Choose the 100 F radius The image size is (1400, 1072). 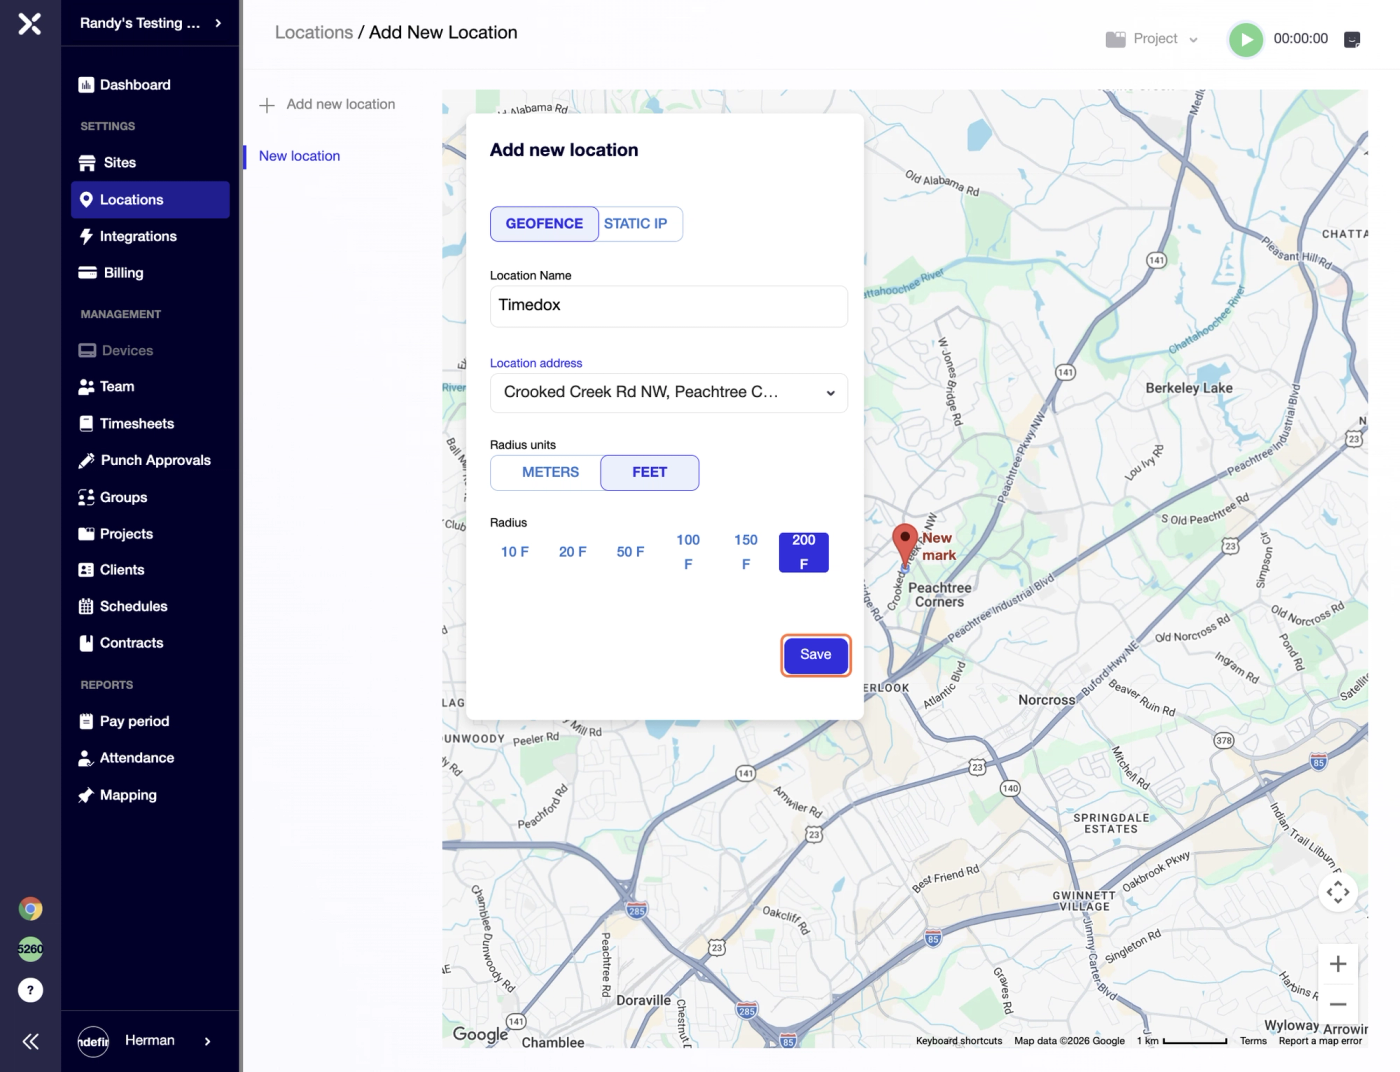pyautogui.click(x=688, y=552)
